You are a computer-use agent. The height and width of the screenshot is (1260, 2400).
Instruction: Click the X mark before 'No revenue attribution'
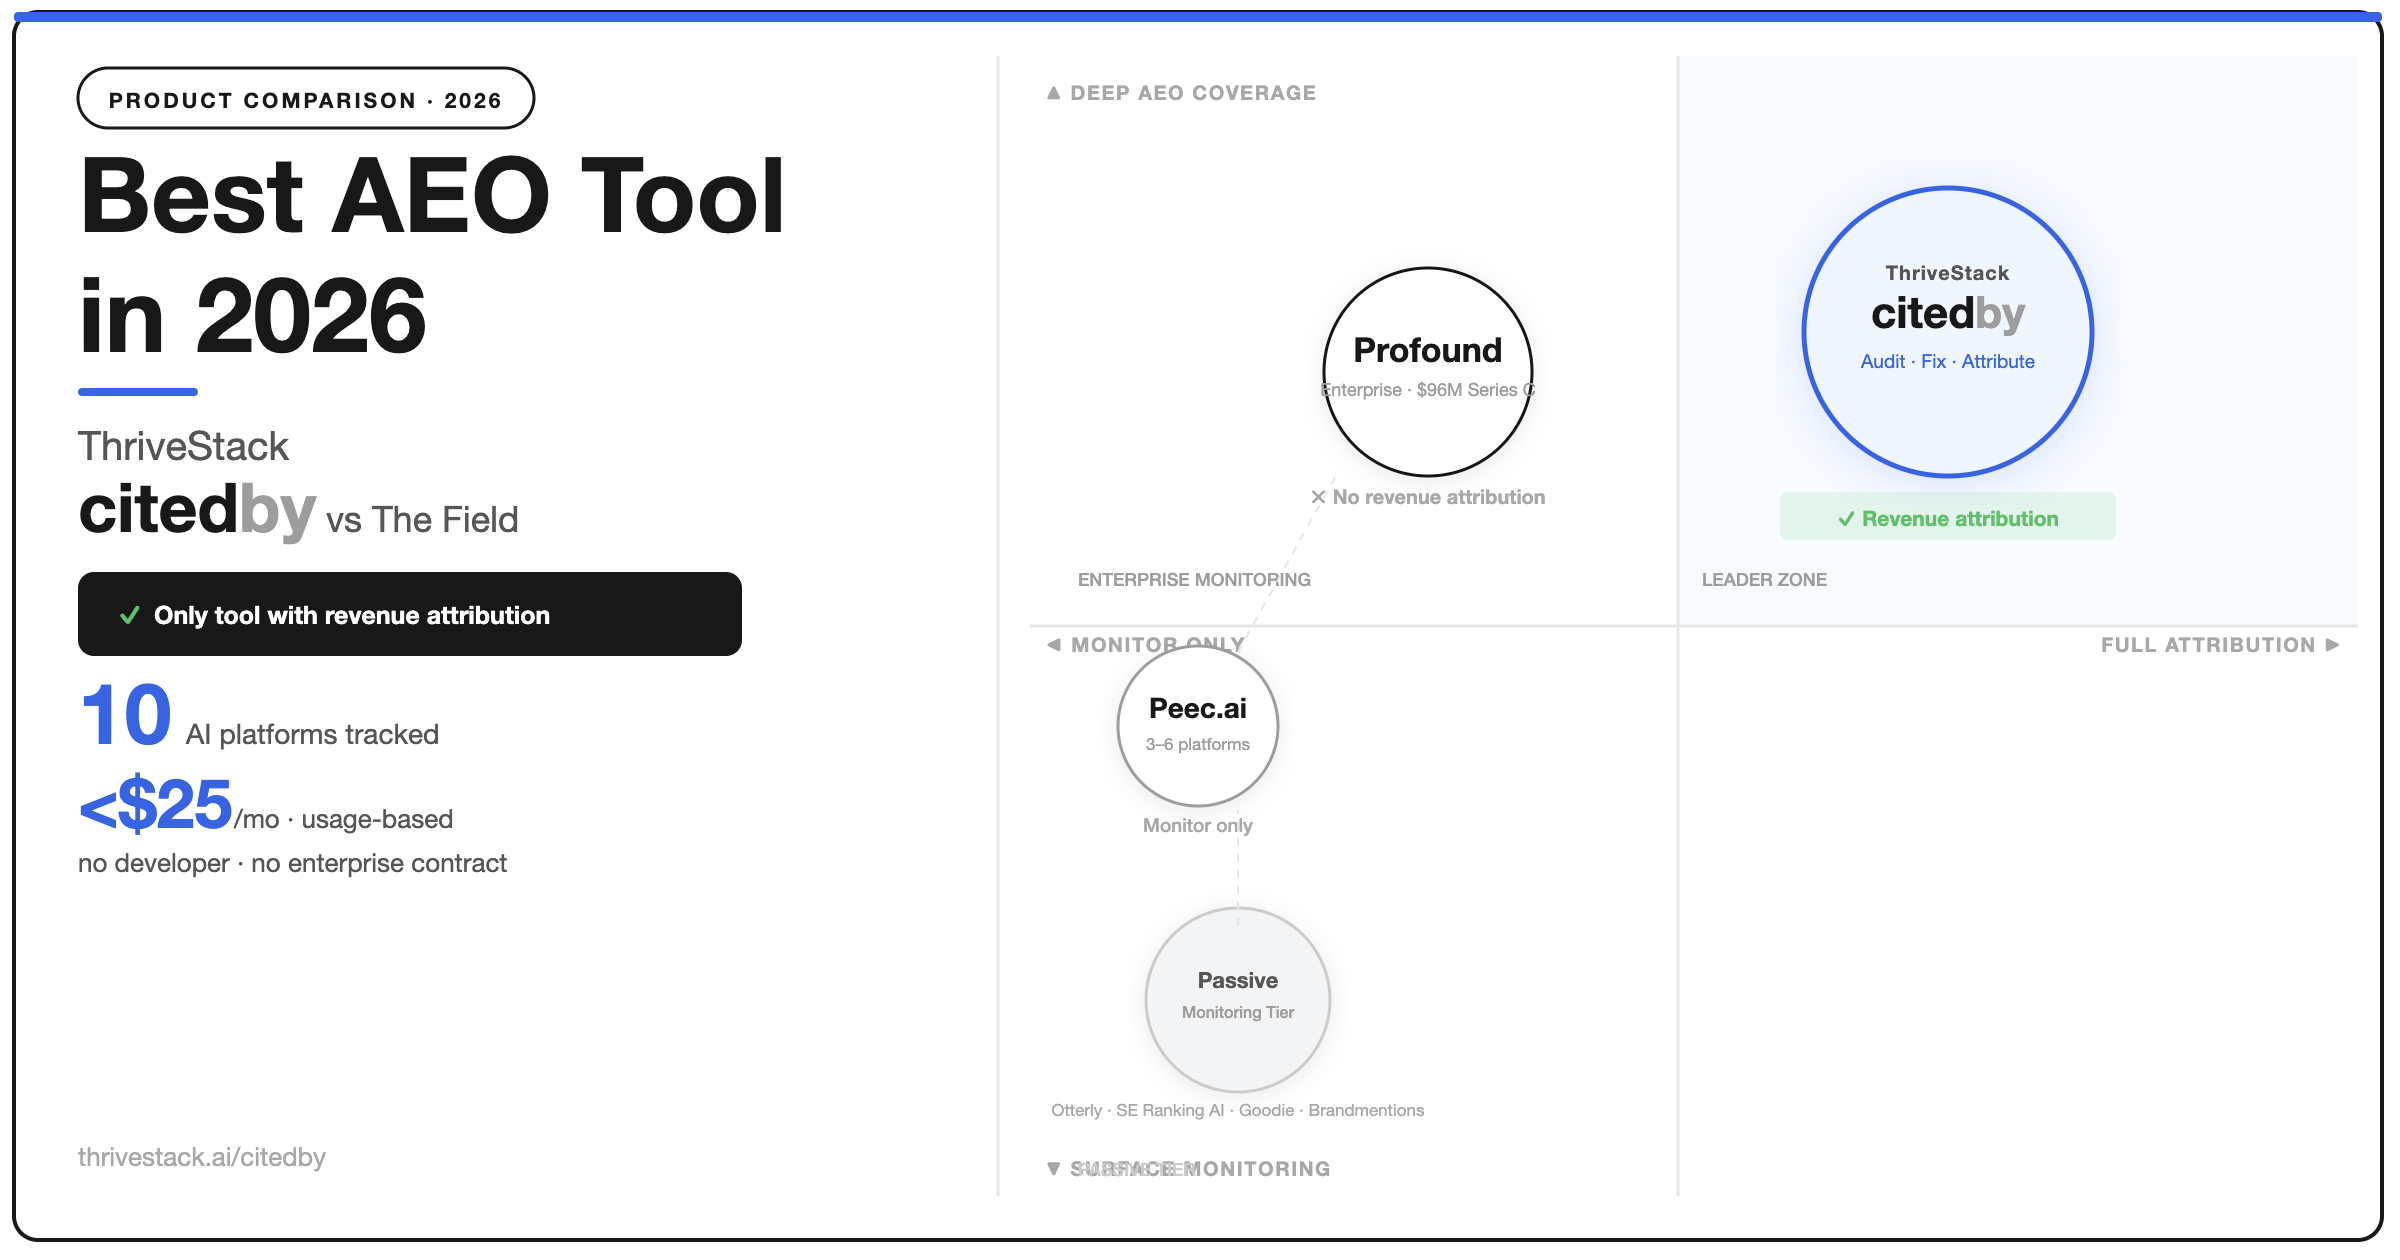[x=1318, y=497]
